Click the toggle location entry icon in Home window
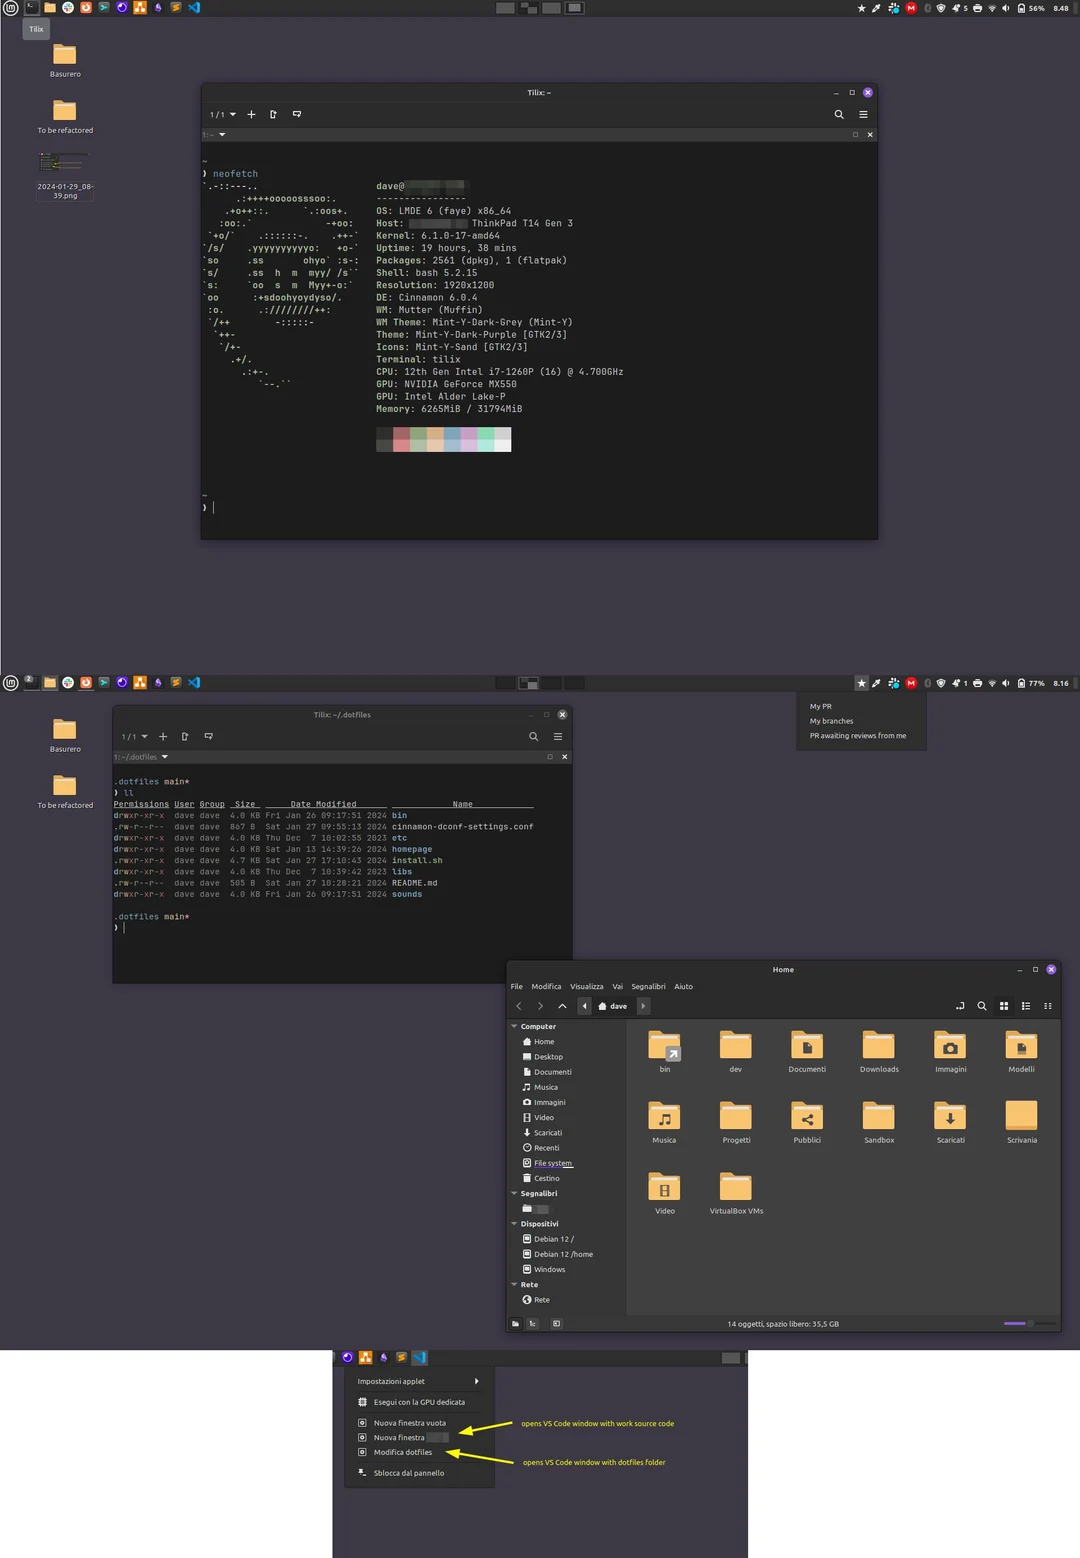Viewport: 1080px width, 1558px height. 960,1006
